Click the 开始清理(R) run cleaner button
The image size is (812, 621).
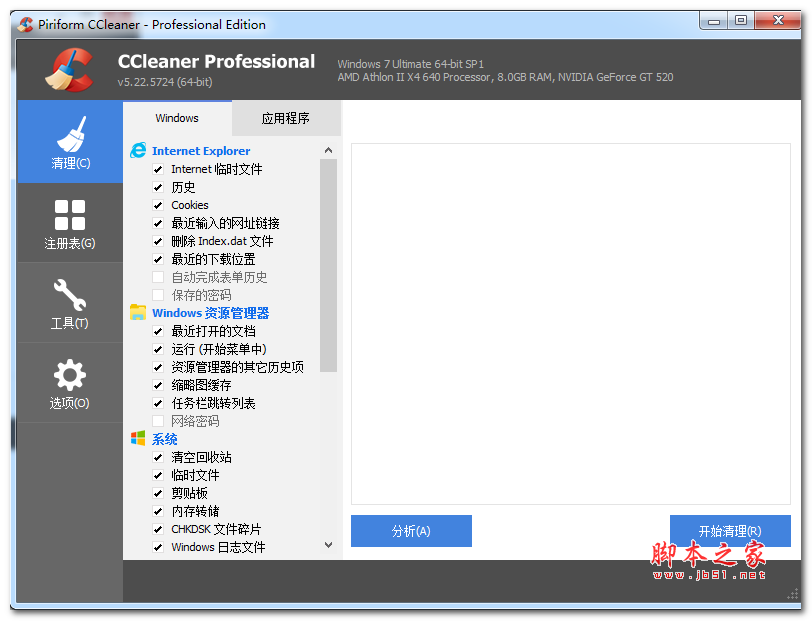tap(730, 531)
